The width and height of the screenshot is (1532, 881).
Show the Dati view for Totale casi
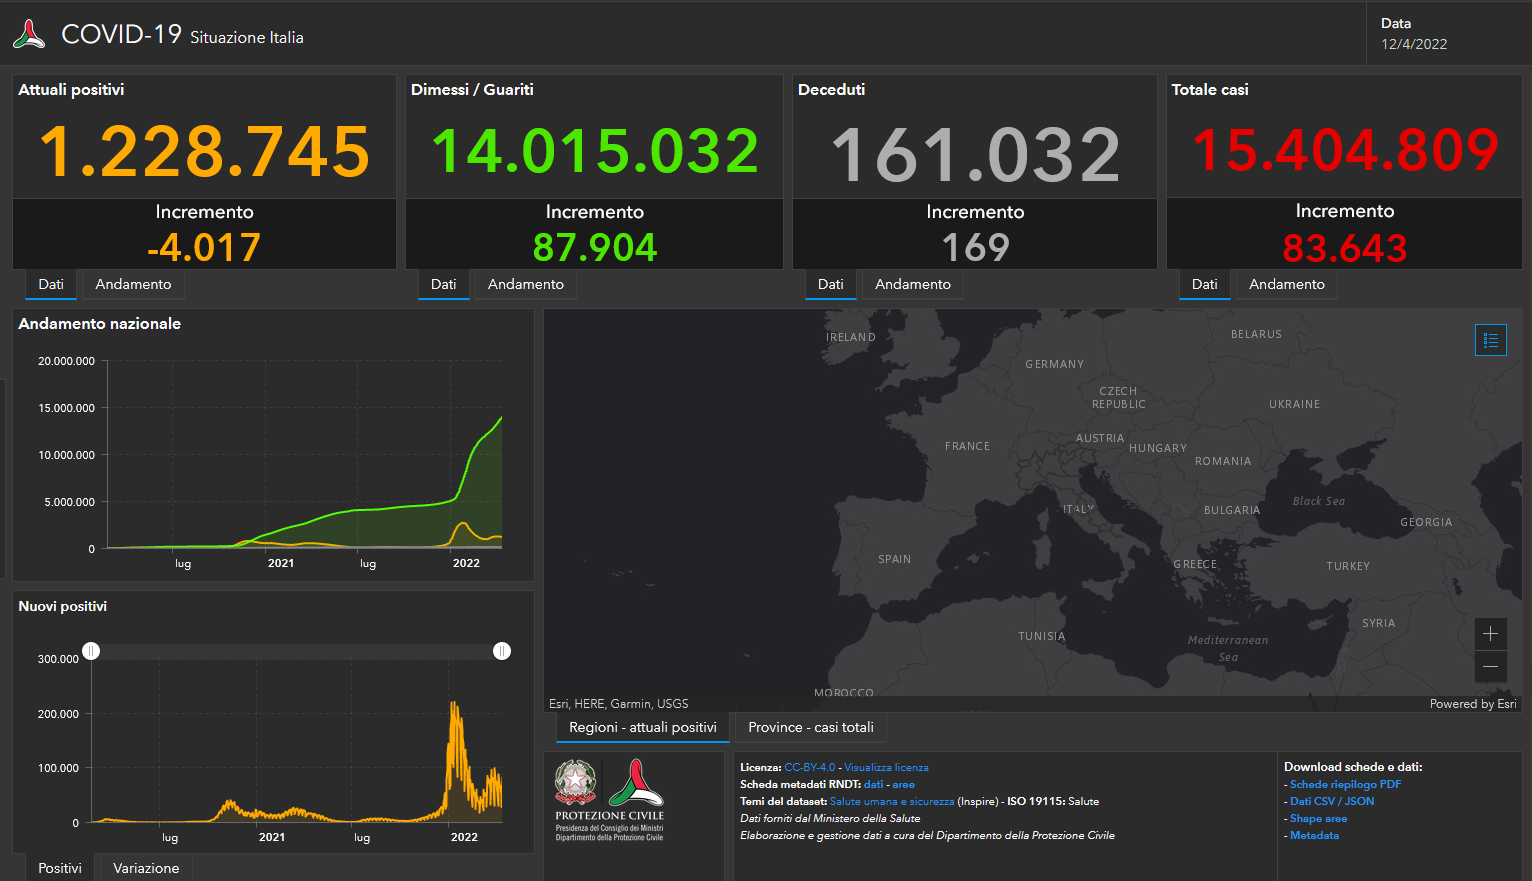[1204, 284]
